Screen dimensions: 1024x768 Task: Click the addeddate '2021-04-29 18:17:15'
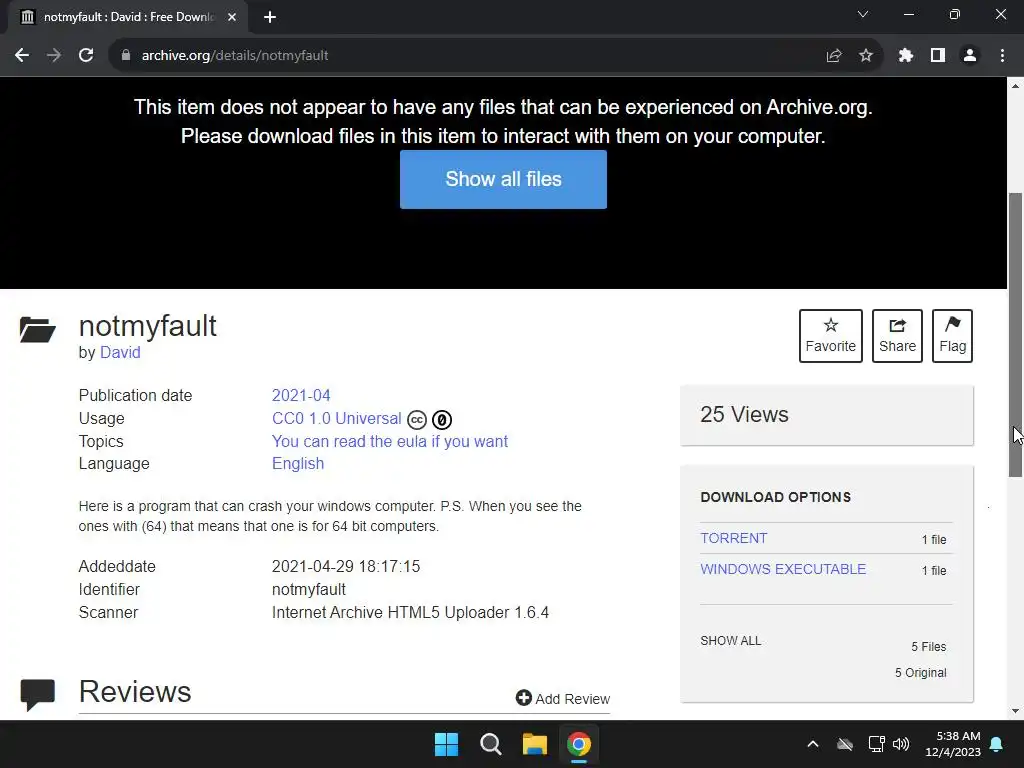[x=346, y=567]
